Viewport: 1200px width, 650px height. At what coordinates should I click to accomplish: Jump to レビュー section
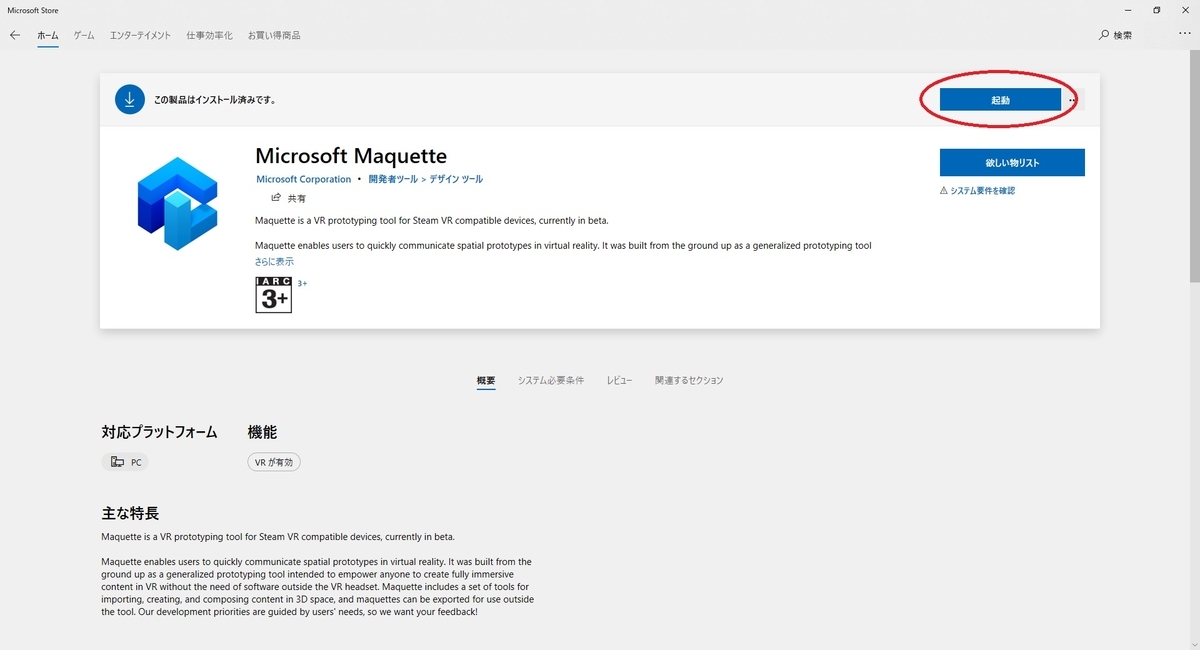pos(619,380)
